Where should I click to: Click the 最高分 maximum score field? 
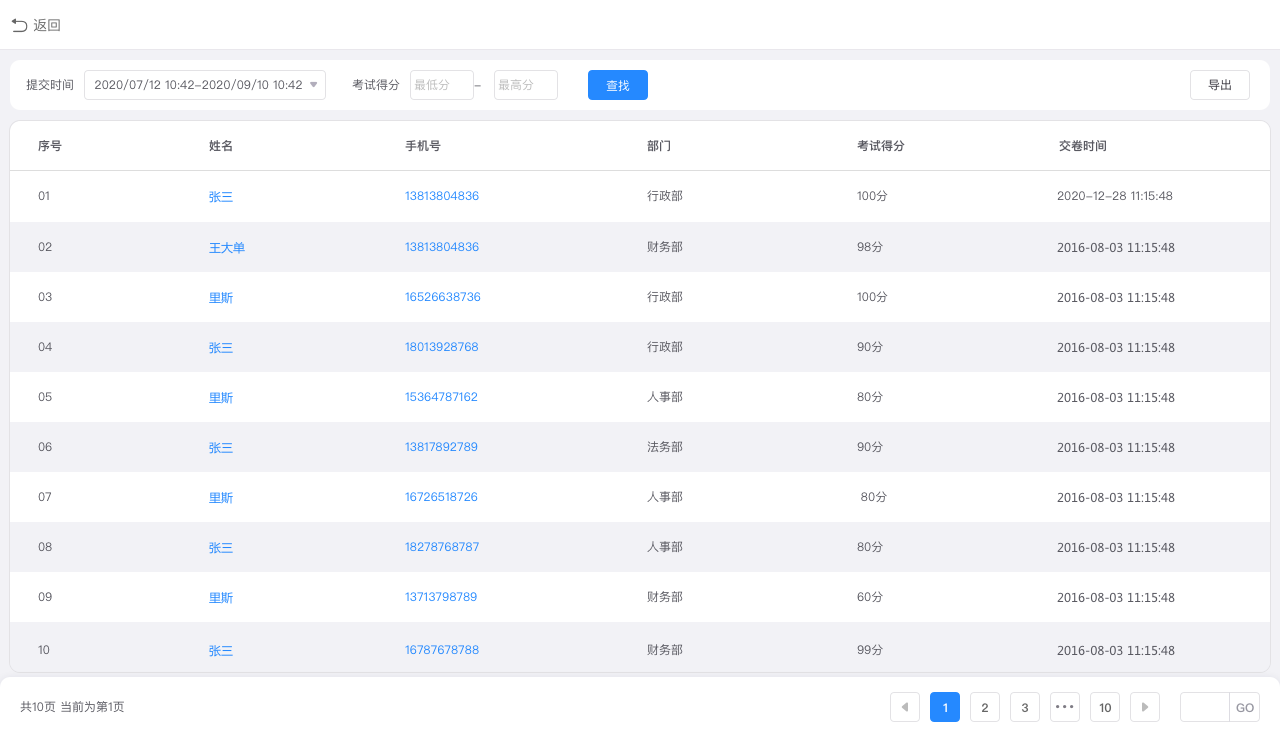point(525,85)
